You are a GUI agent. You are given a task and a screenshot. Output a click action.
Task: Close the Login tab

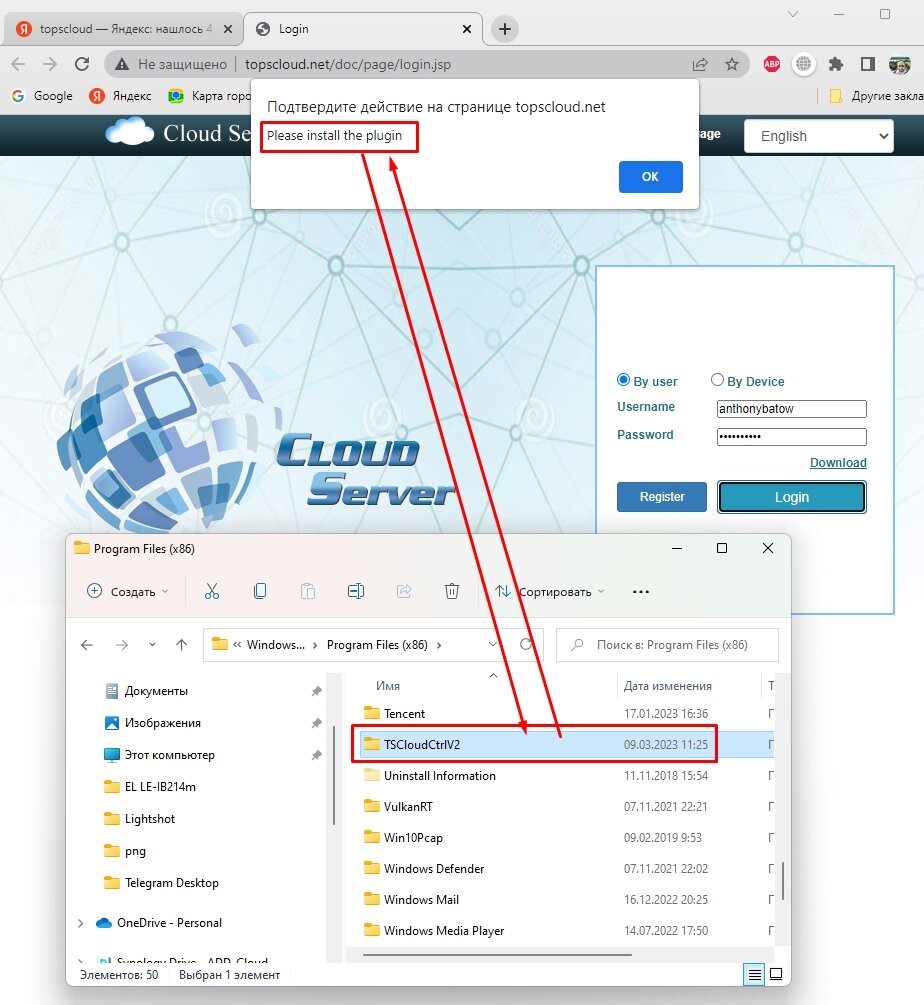[467, 29]
